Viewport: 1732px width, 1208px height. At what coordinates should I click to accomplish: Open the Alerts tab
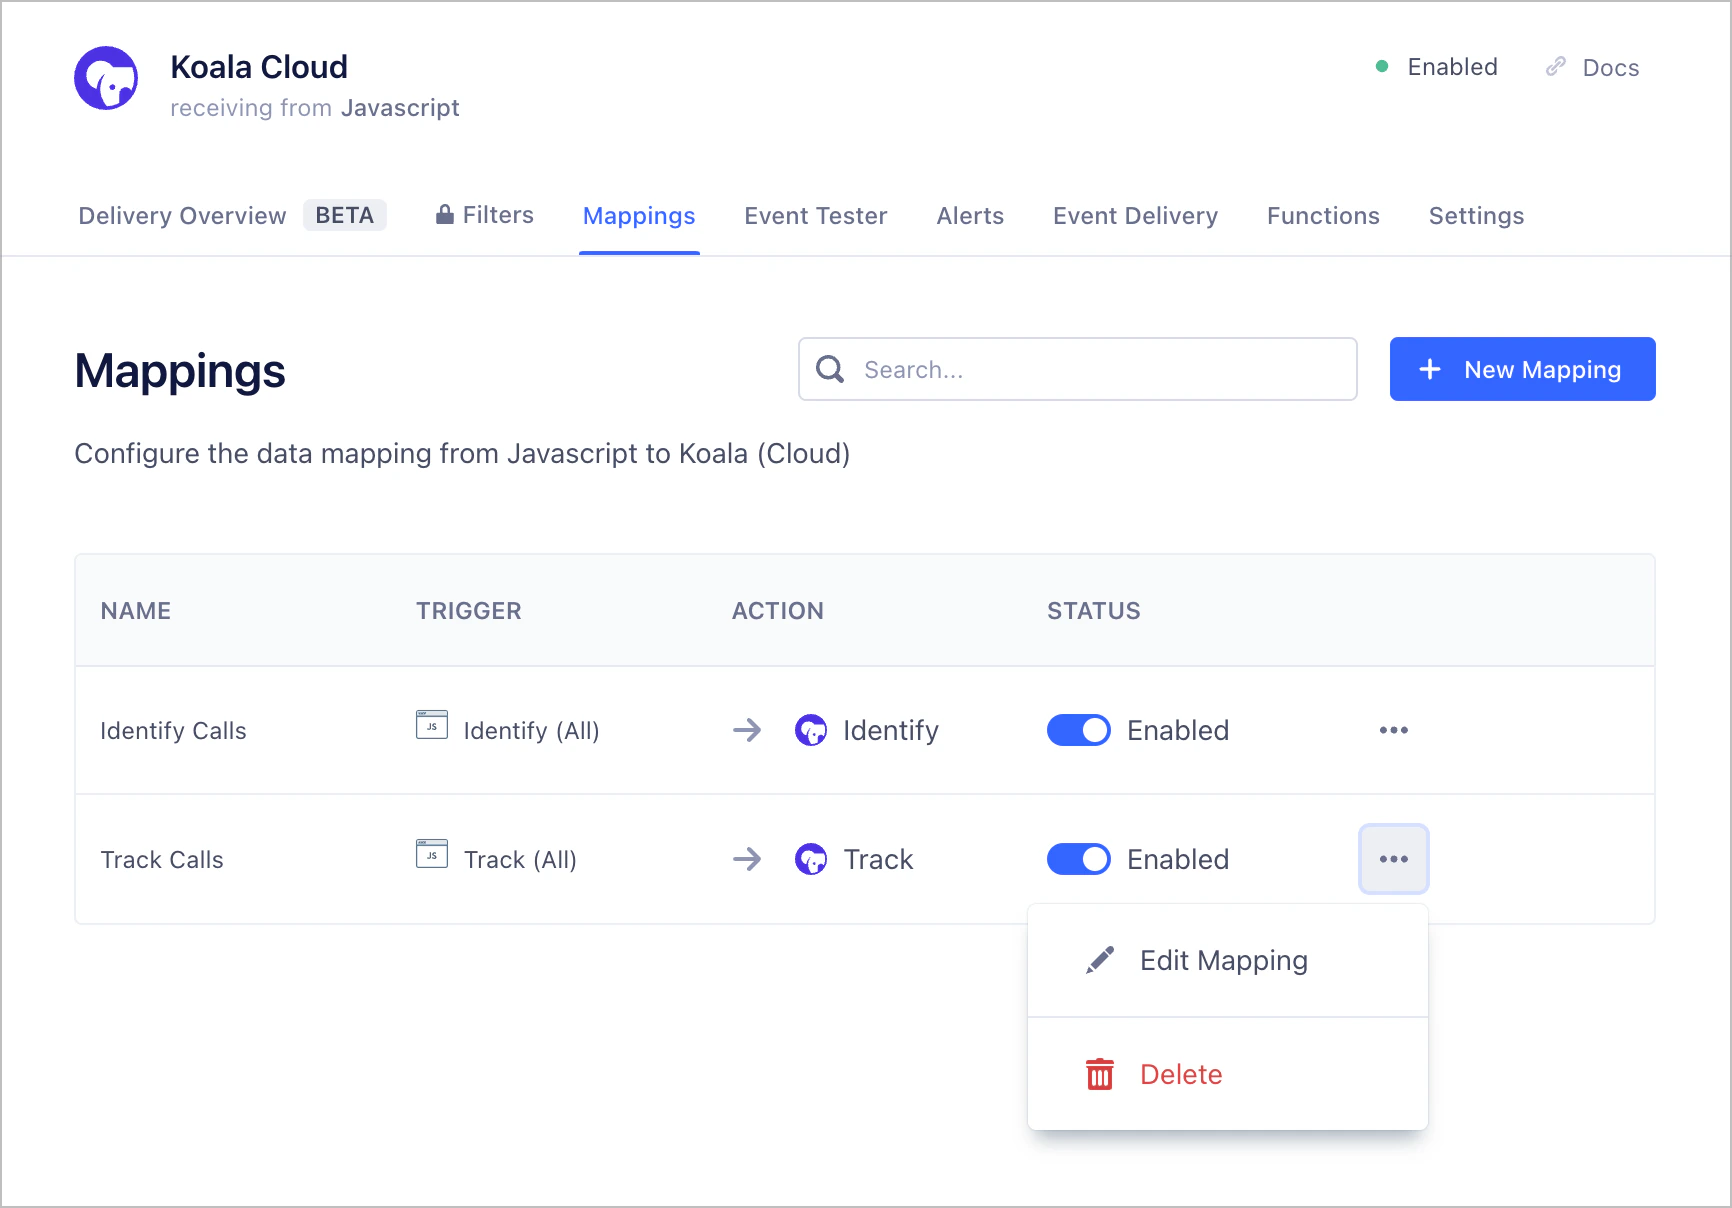970,216
